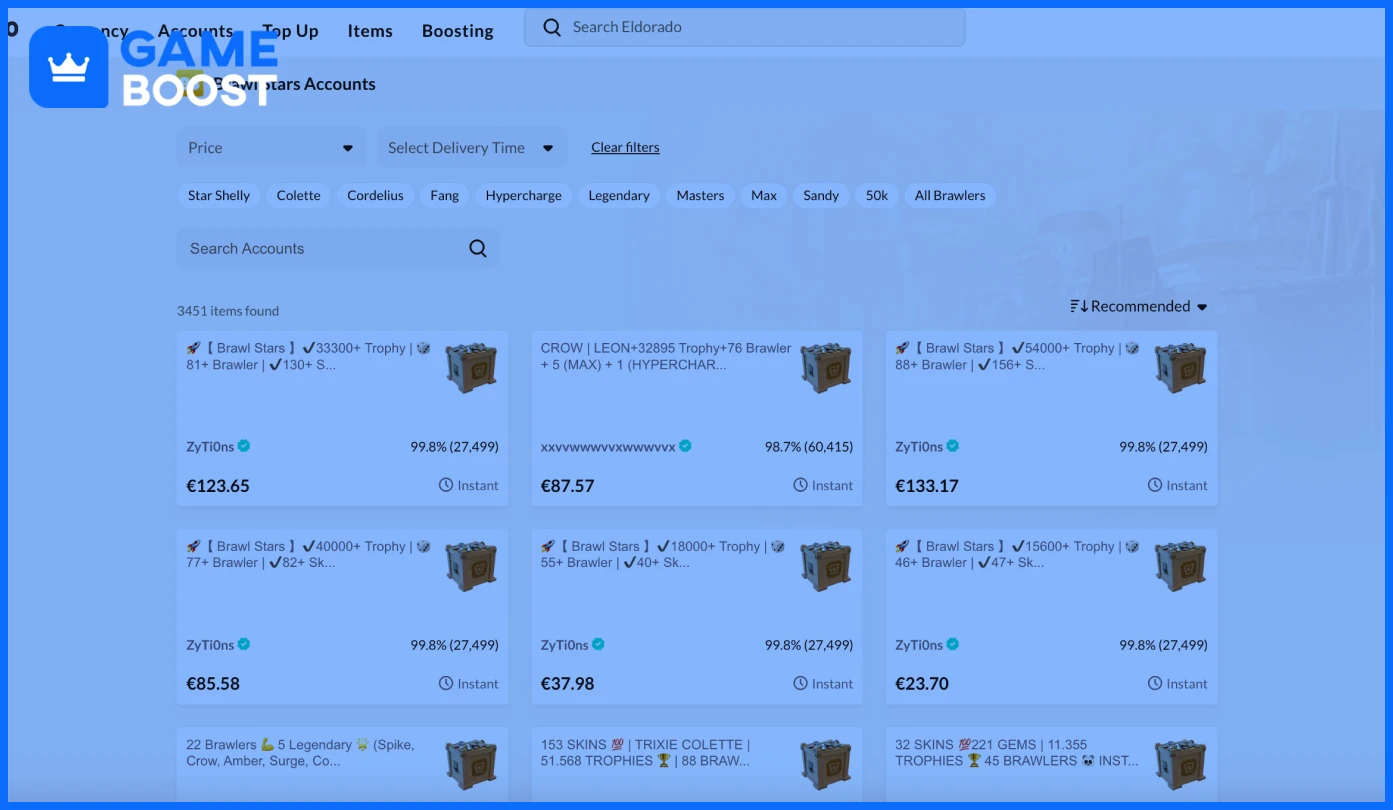Click the clock Instant icon on €87.57 listing
Image resolution: width=1393 pixels, height=810 pixels.
pyautogui.click(x=801, y=485)
